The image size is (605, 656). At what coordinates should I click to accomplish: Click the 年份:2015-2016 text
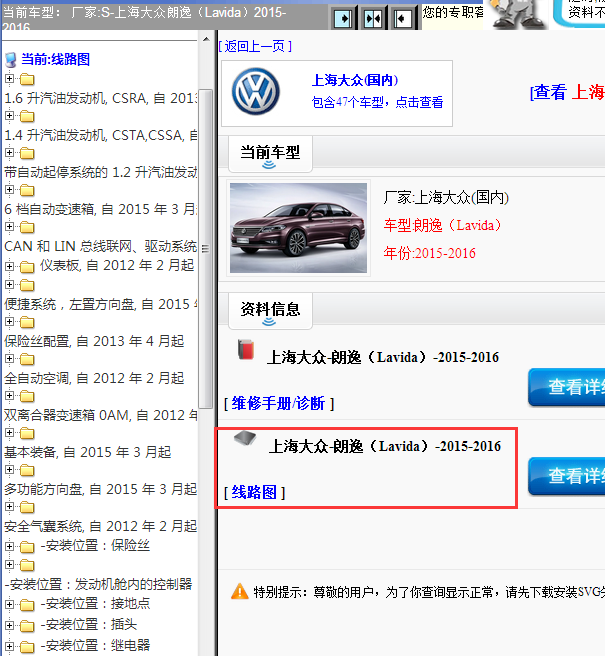(430, 253)
